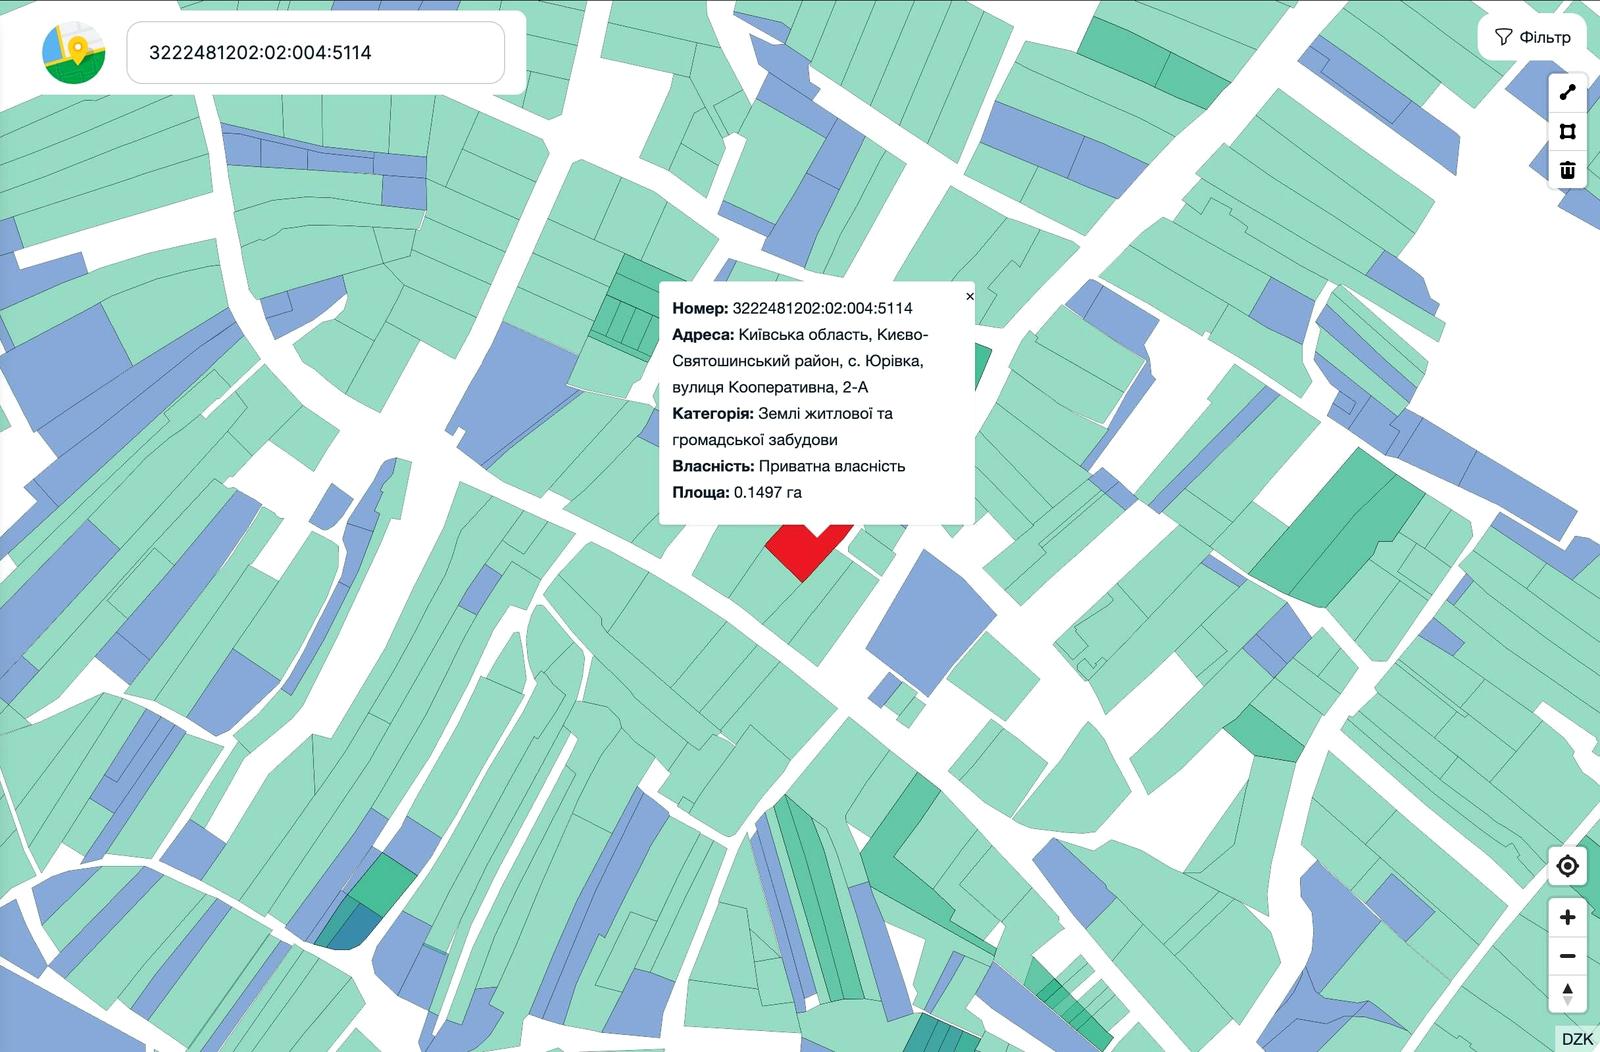
Task: Select the bright green parcel at bottom left
Action: click(x=383, y=882)
